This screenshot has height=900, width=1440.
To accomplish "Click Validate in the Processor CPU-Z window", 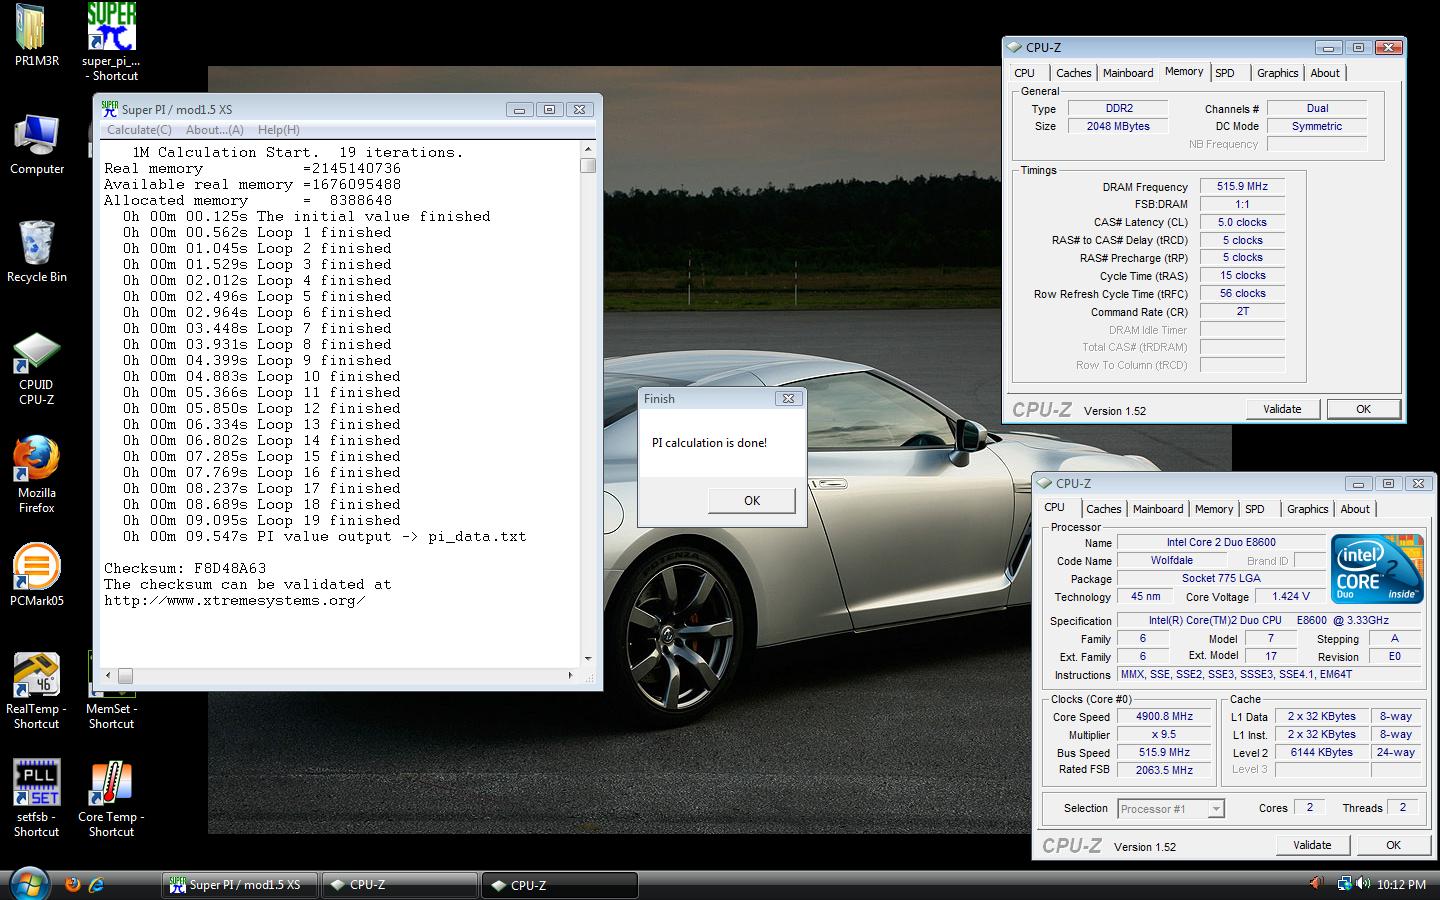I will [x=1312, y=845].
